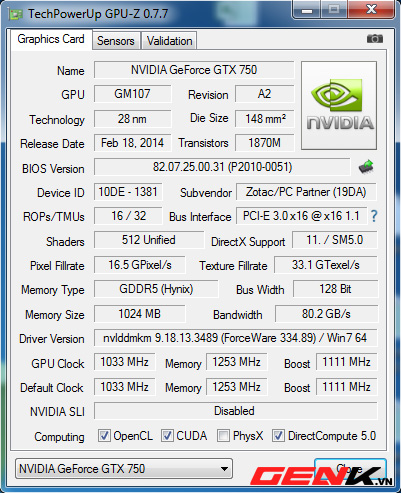Viewport: 401px width, 493px height.
Task: Click the Memory Type field GDDR5 (Hynix)
Action: click(x=156, y=289)
